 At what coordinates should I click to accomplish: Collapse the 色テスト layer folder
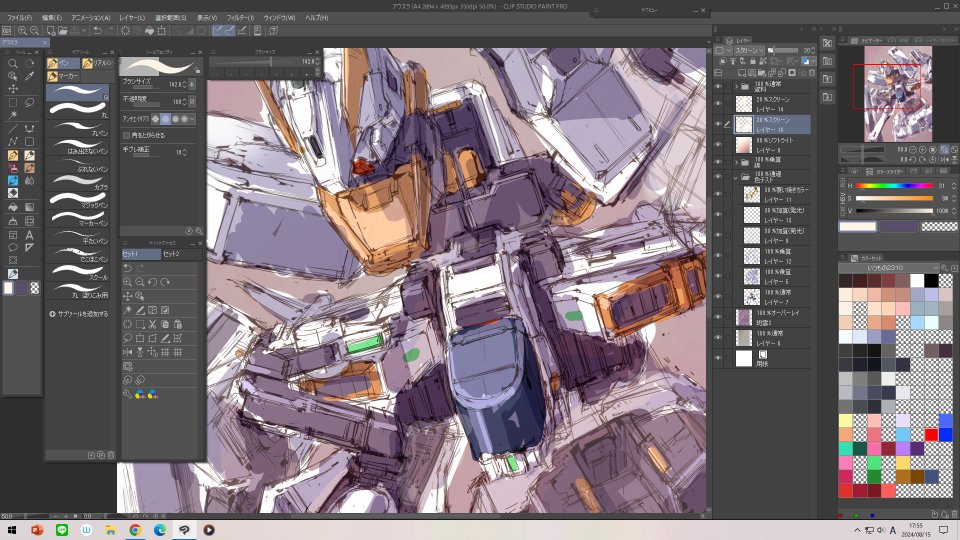coord(737,178)
